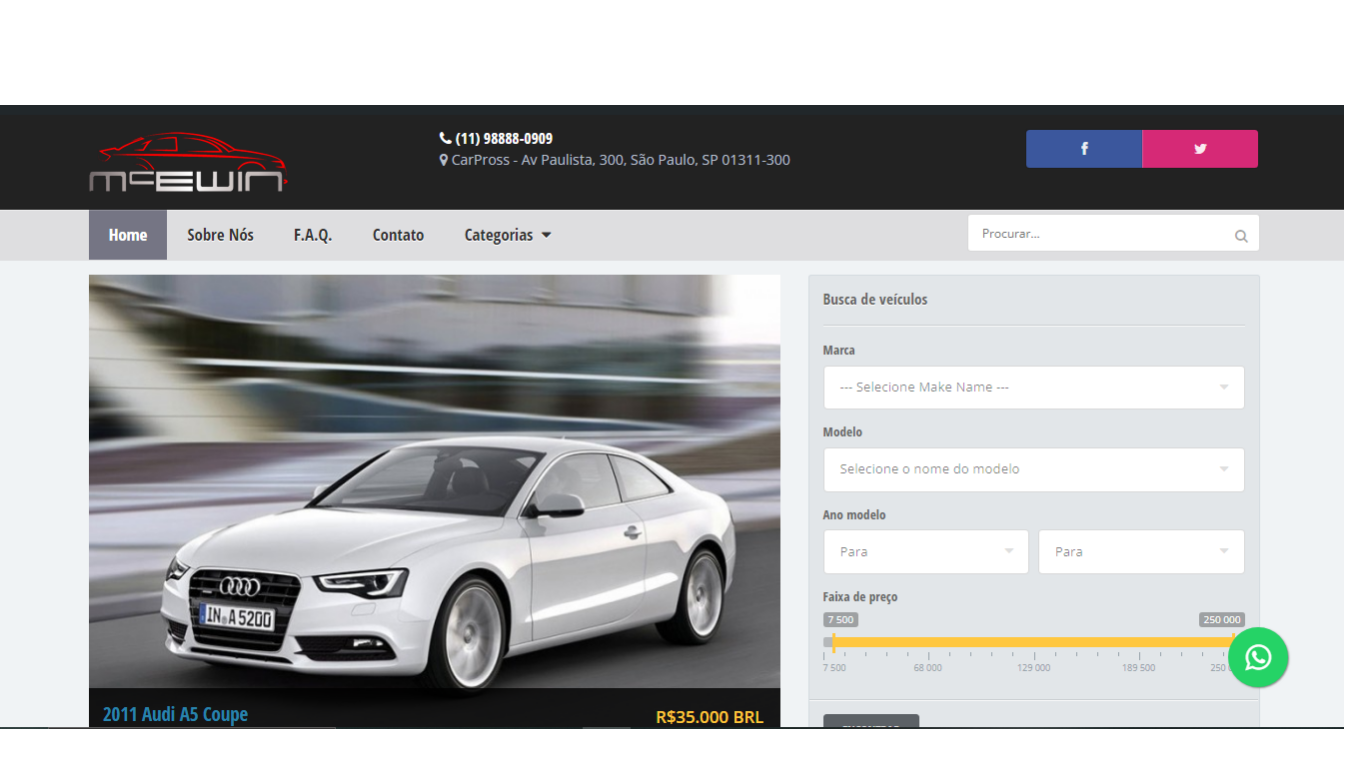This screenshot has height=768, width=1366.
Task: Open the Facebook social button
Action: pyautogui.click(x=1084, y=149)
